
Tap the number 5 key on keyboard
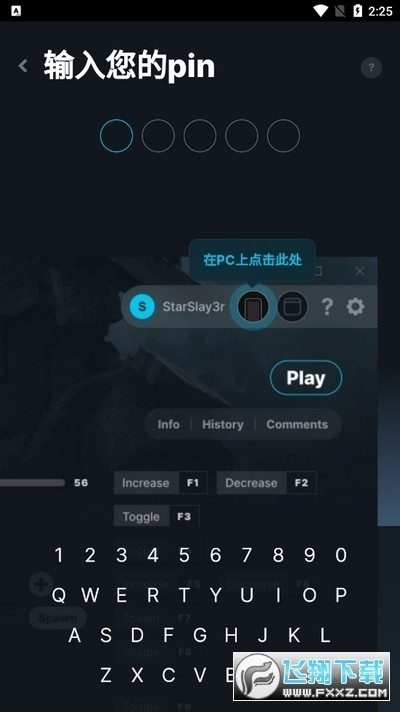(184, 555)
